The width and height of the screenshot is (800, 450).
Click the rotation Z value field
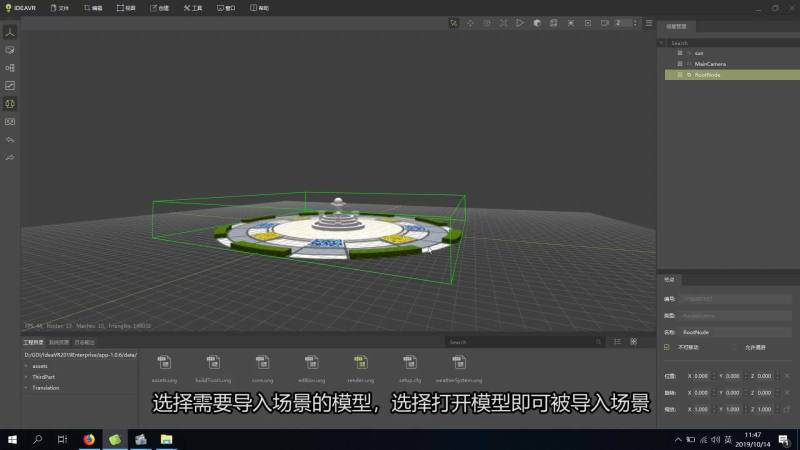point(764,393)
